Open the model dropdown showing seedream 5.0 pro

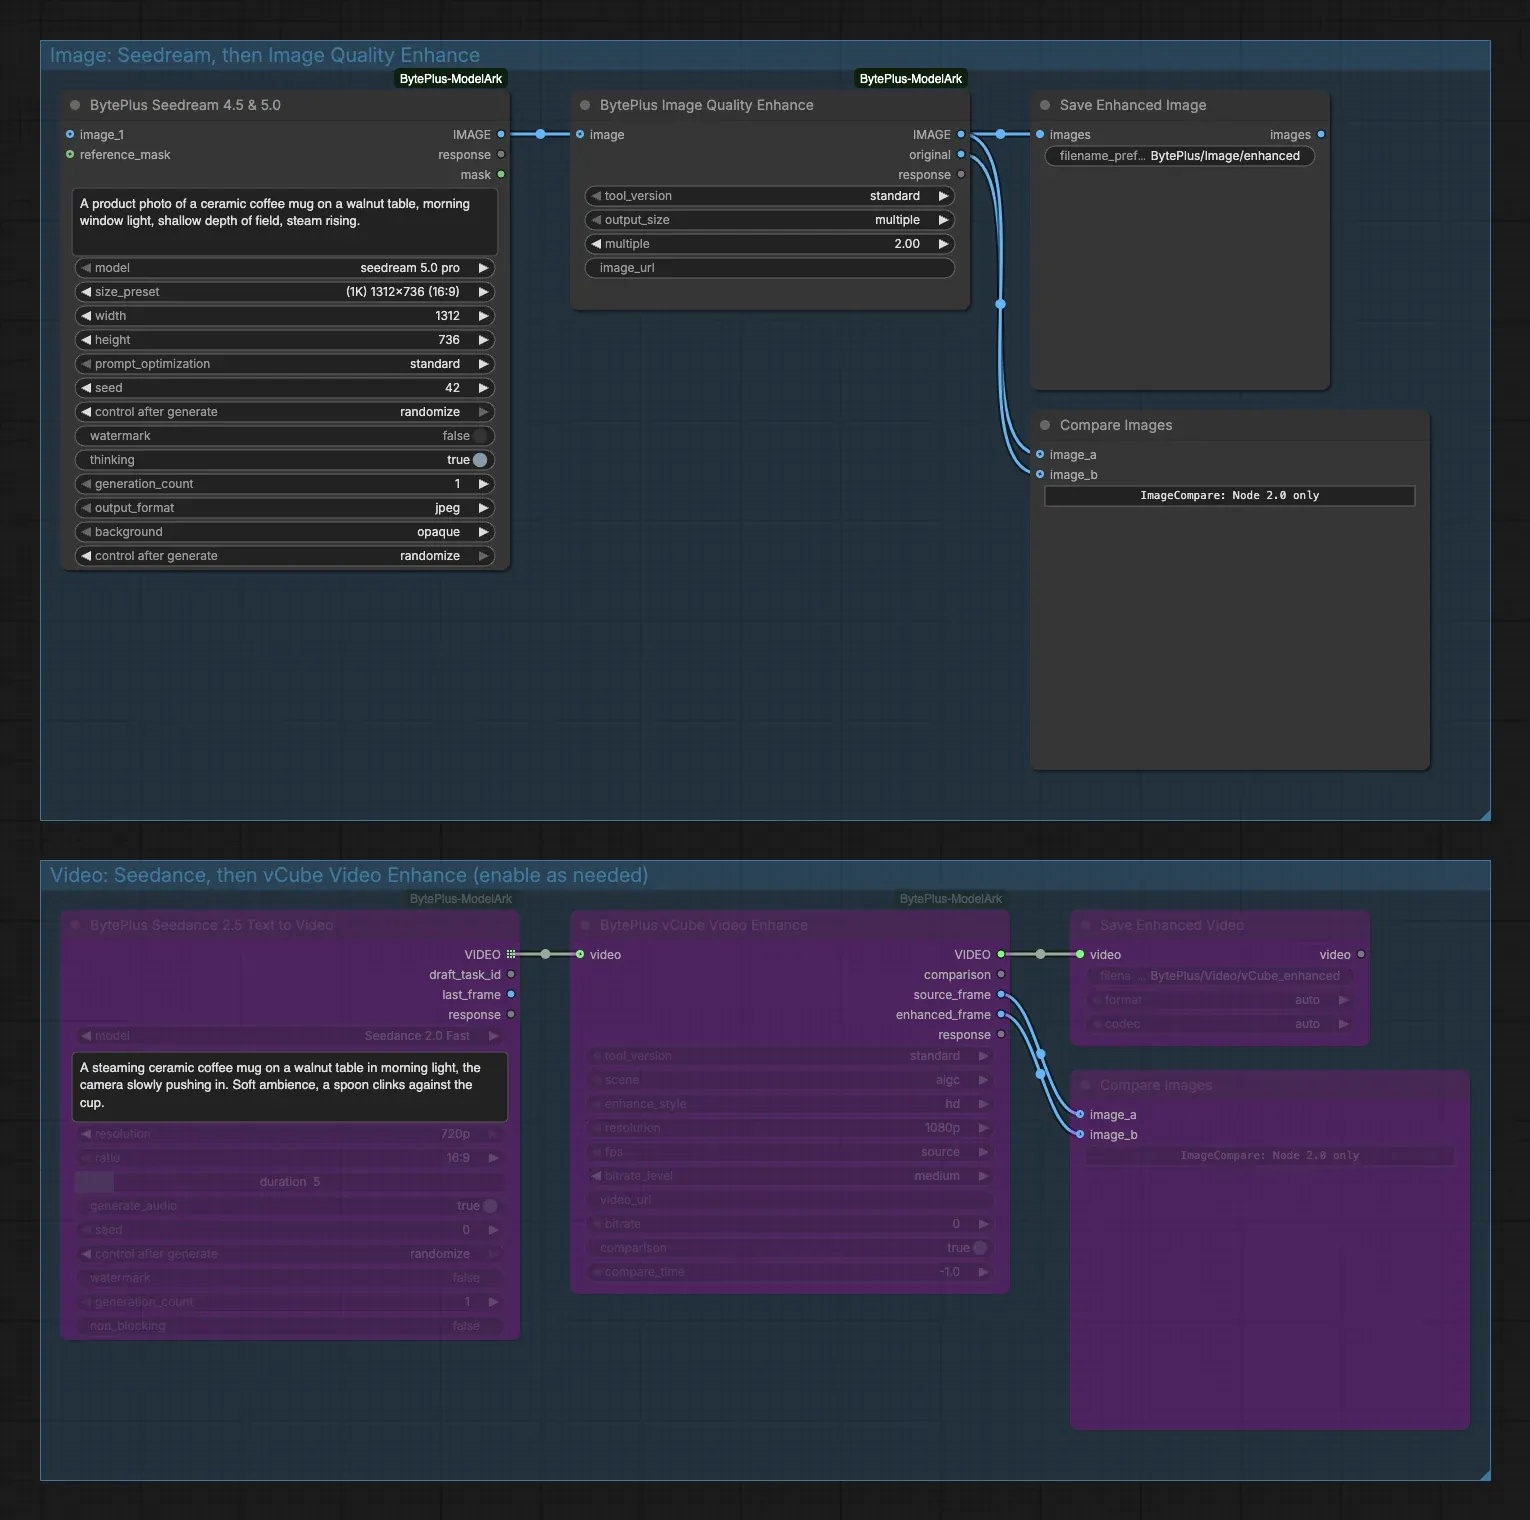[285, 268]
